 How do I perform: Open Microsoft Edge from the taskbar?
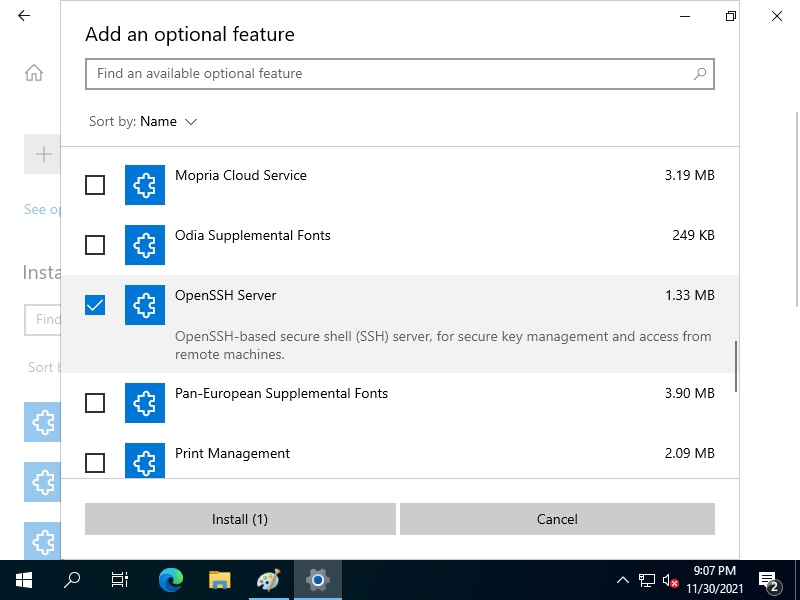pyautogui.click(x=169, y=580)
